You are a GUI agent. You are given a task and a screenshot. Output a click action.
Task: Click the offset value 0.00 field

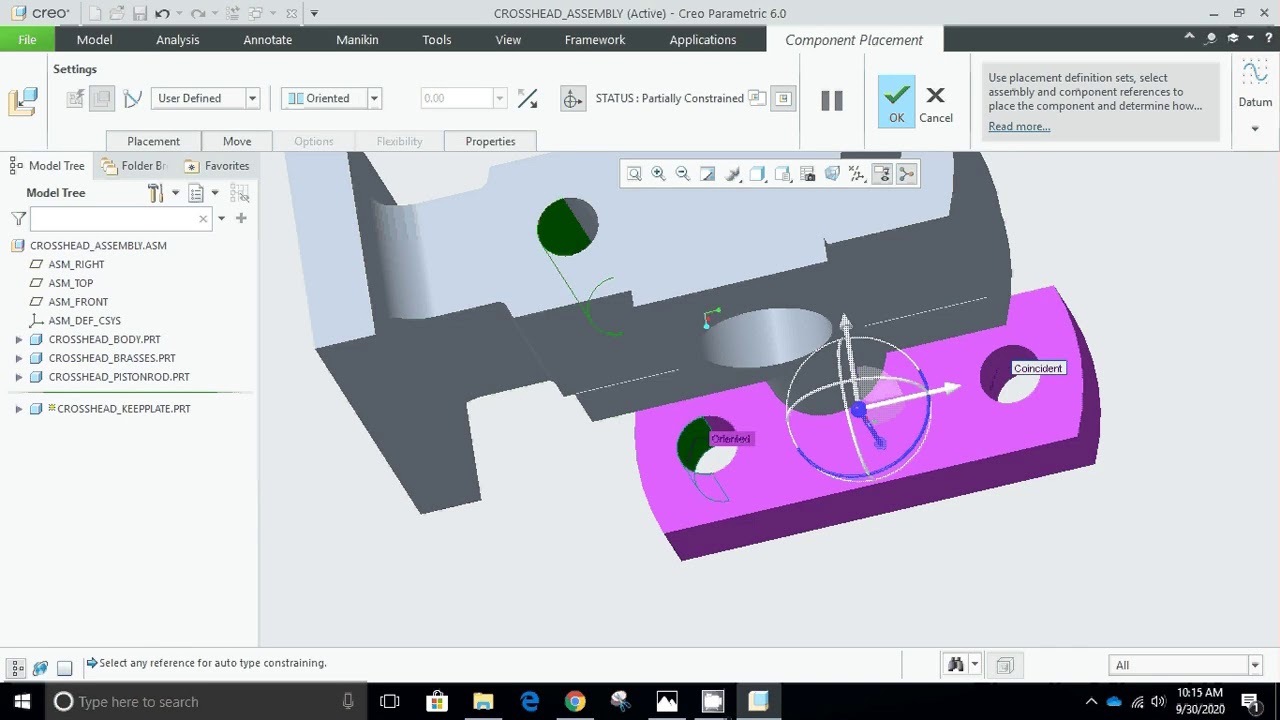coord(456,98)
